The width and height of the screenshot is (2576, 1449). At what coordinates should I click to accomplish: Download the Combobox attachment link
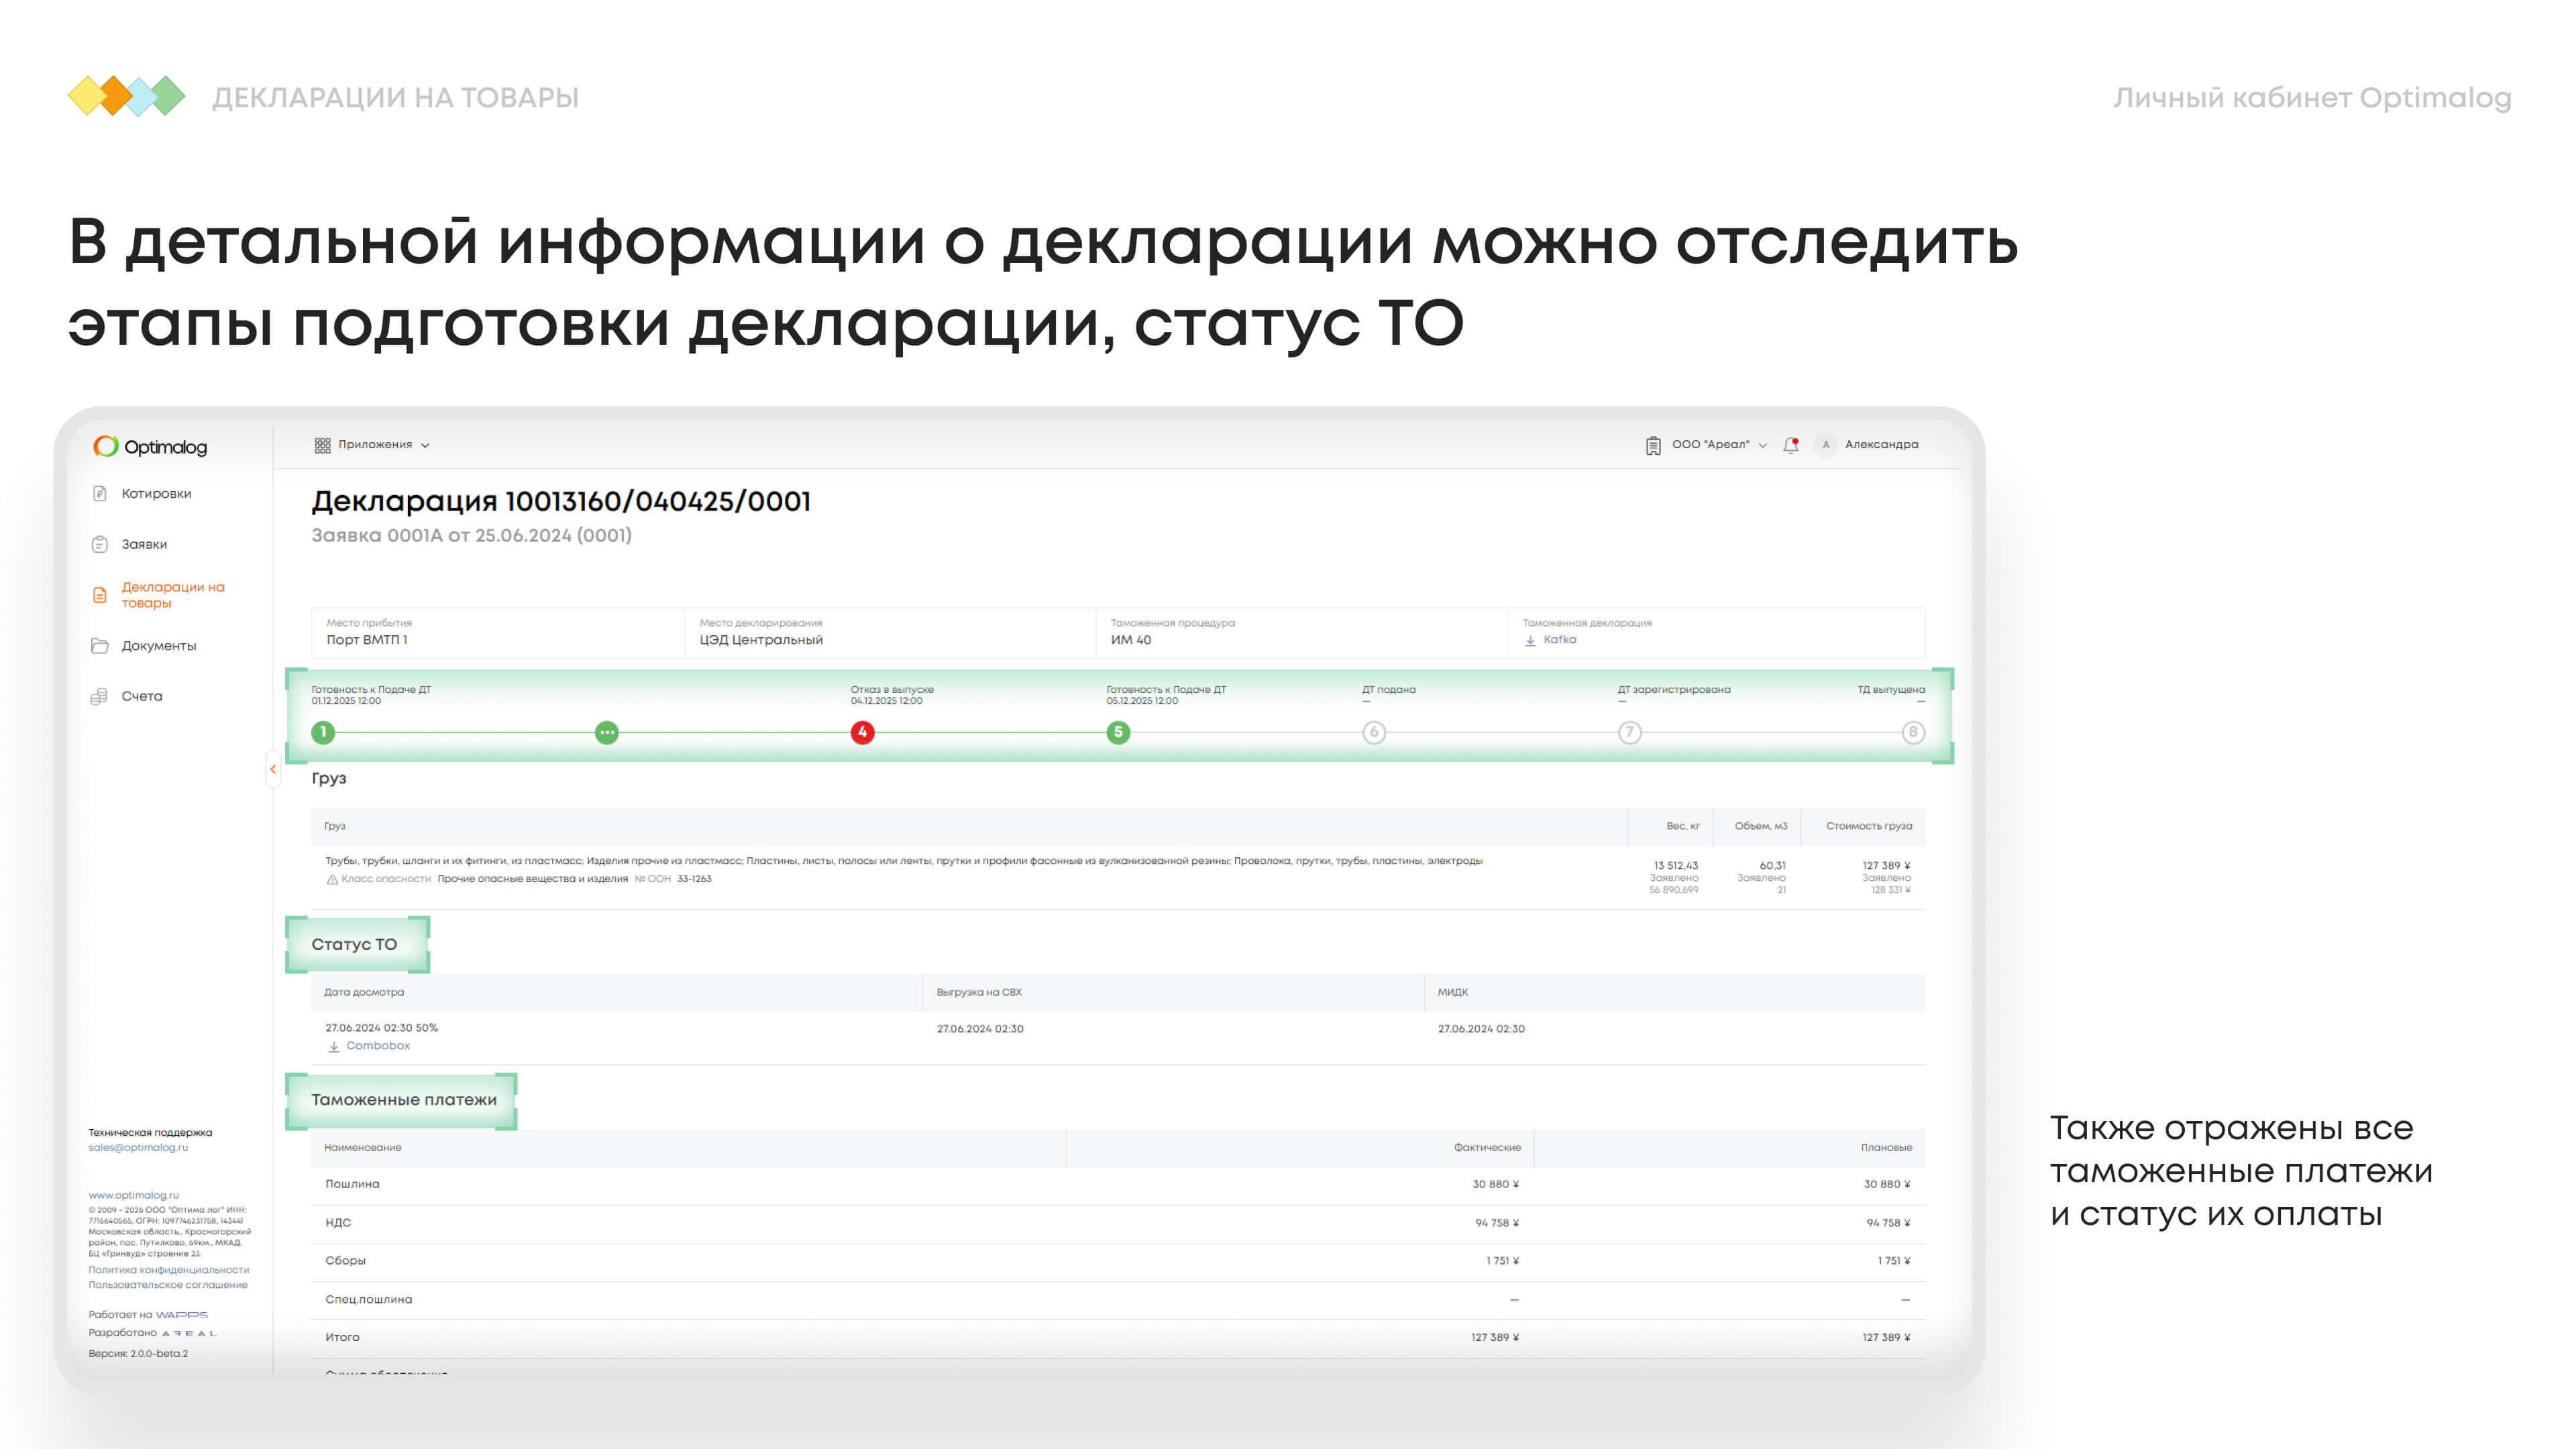click(377, 1046)
